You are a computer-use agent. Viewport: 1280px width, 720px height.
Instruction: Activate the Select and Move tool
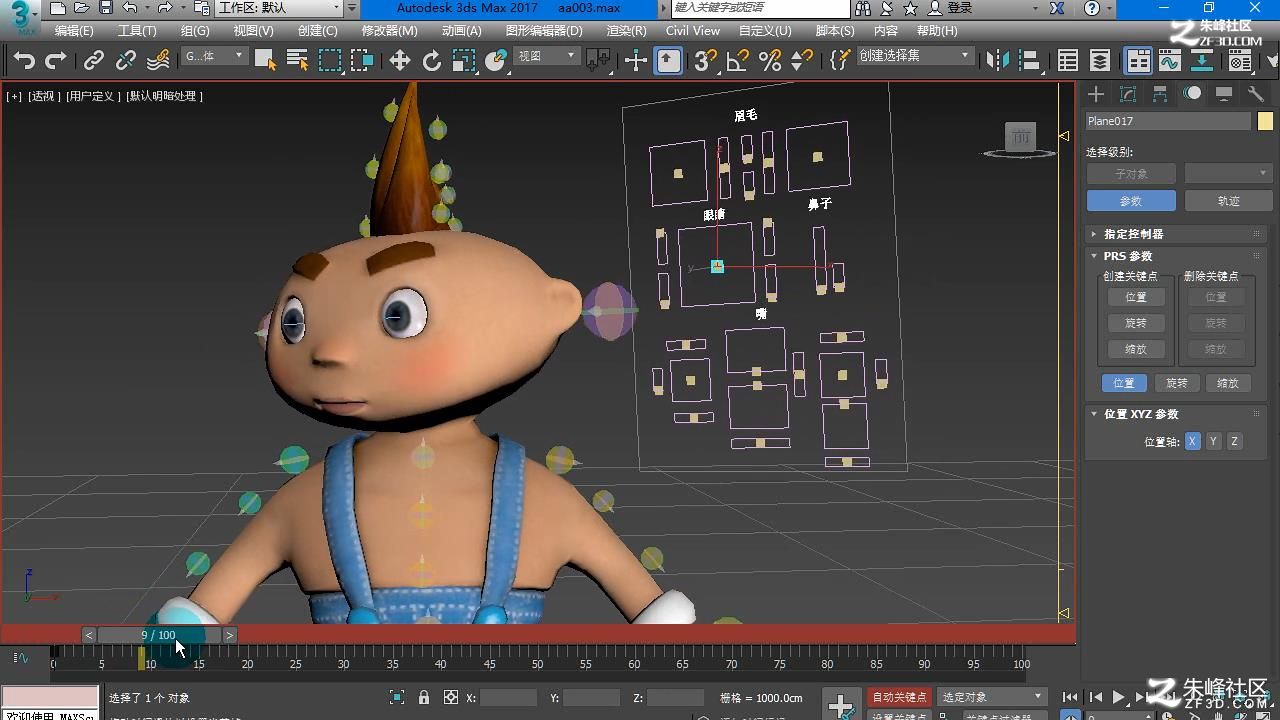[x=400, y=61]
